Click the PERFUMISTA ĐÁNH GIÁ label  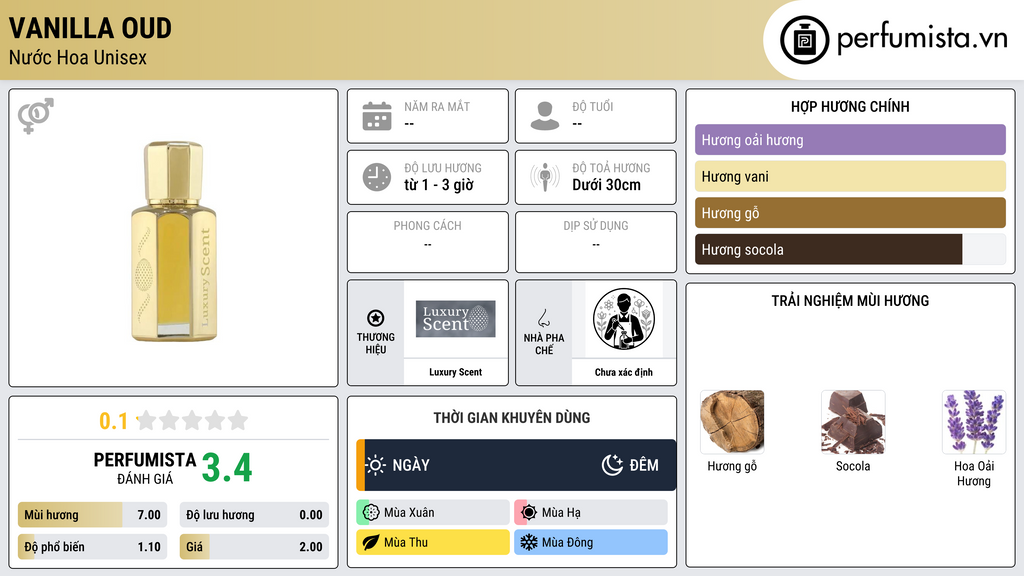point(145,468)
